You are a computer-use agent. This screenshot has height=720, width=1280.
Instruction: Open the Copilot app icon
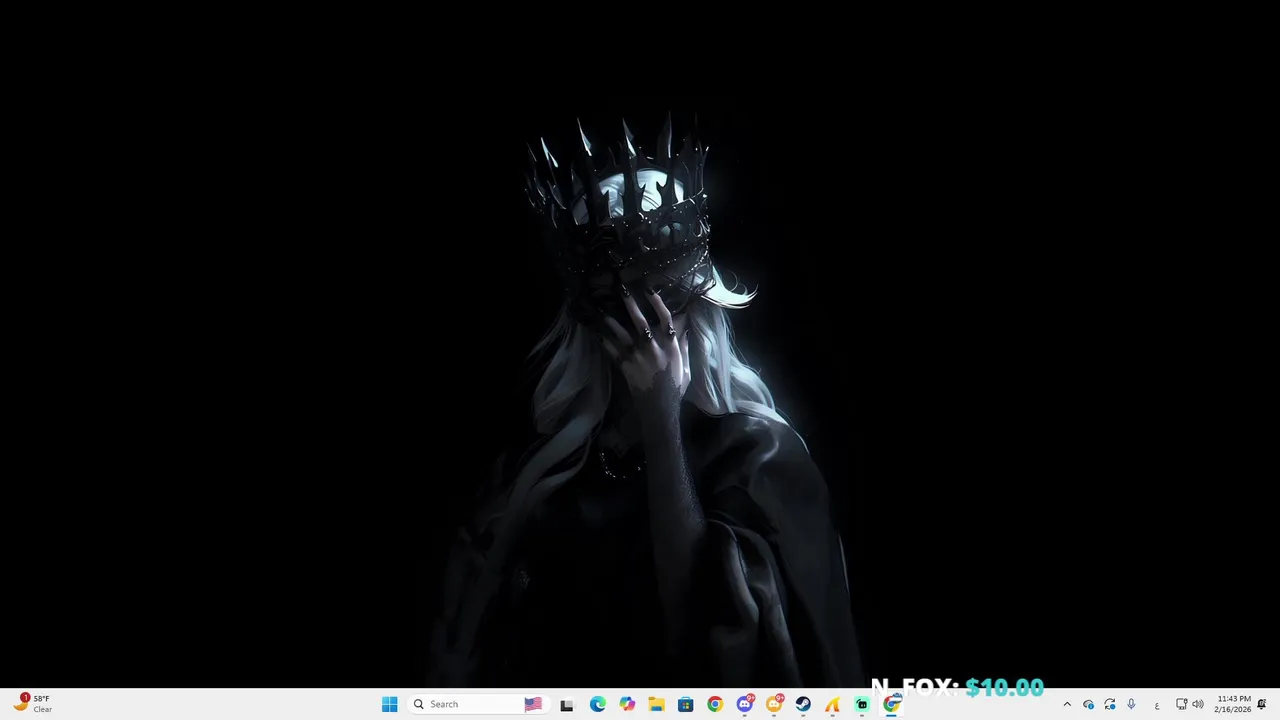pos(627,704)
